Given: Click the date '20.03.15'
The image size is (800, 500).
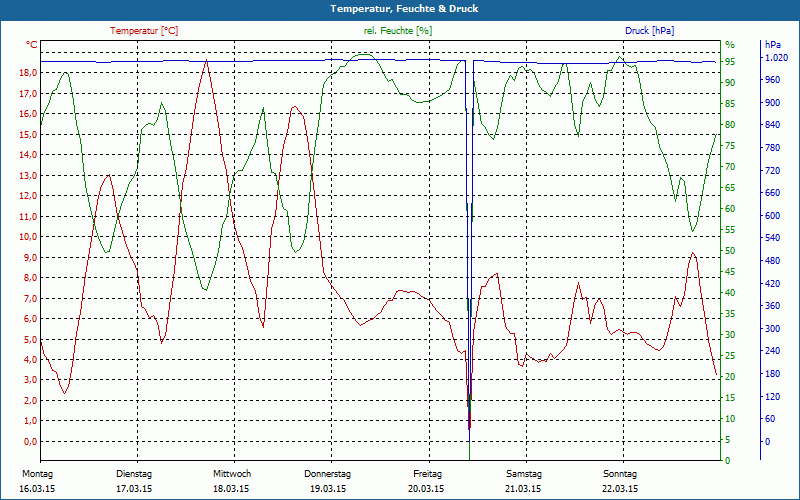Looking at the screenshot, I should tap(426, 489).
